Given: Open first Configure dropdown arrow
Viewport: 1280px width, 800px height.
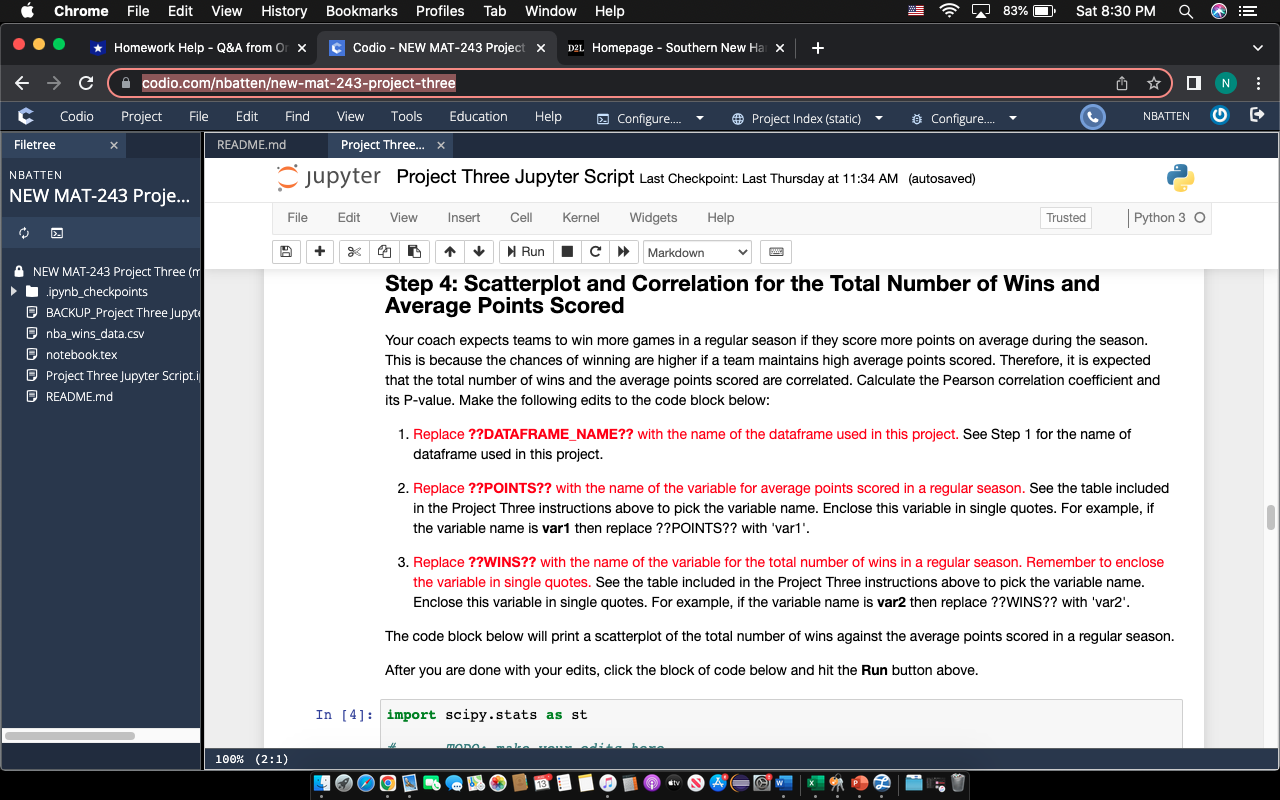Looking at the screenshot, I should tap(699, 118).
